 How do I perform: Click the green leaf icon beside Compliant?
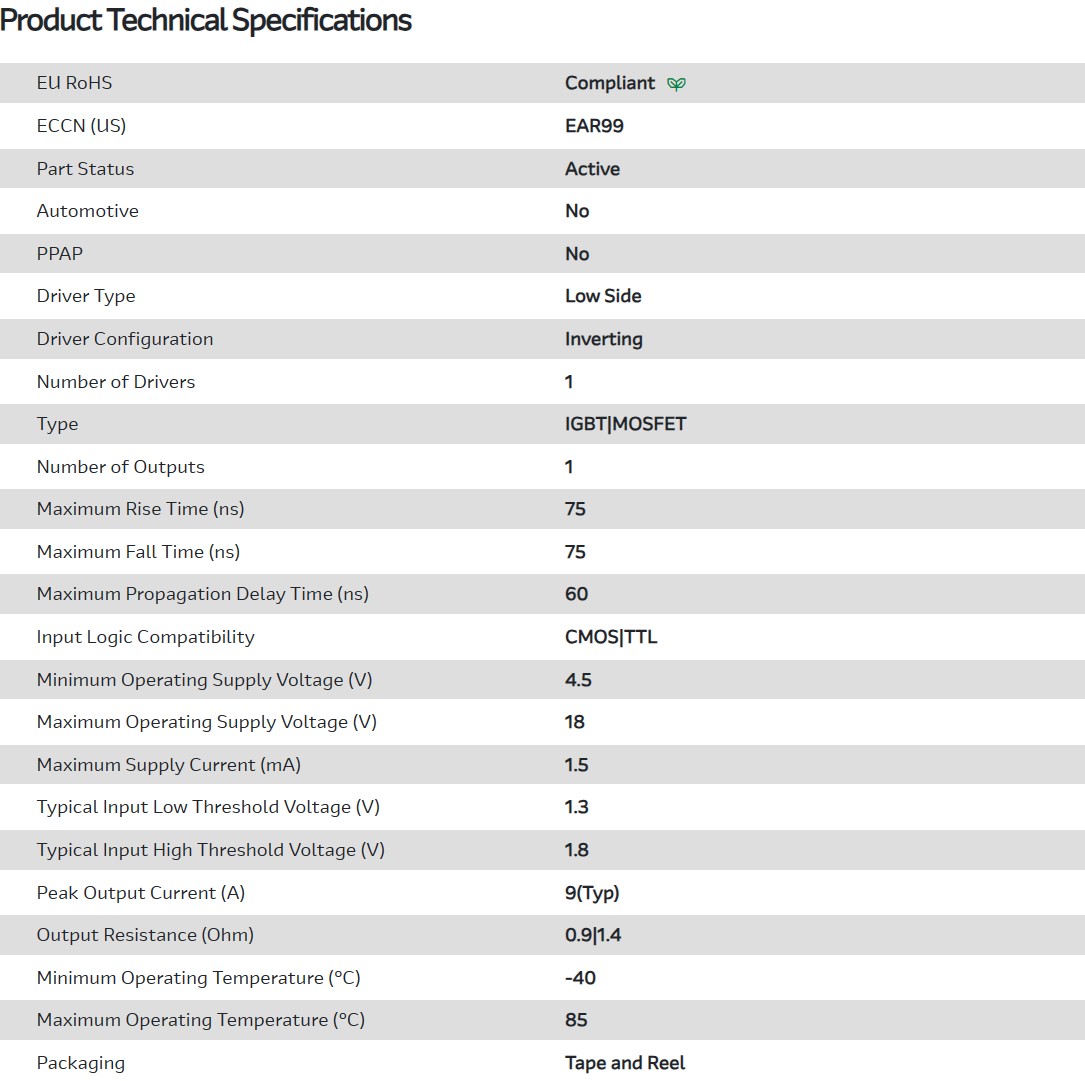676,84
